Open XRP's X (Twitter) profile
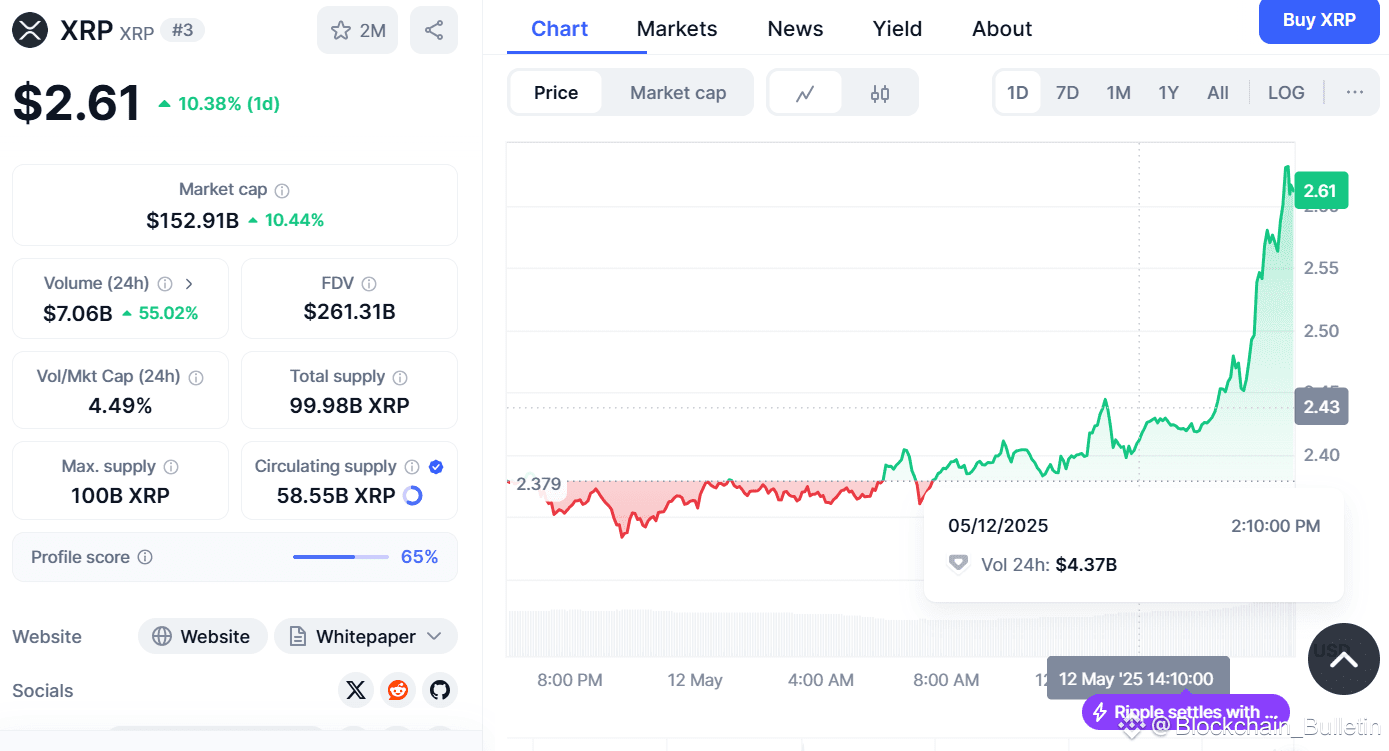 coord(356,690)
